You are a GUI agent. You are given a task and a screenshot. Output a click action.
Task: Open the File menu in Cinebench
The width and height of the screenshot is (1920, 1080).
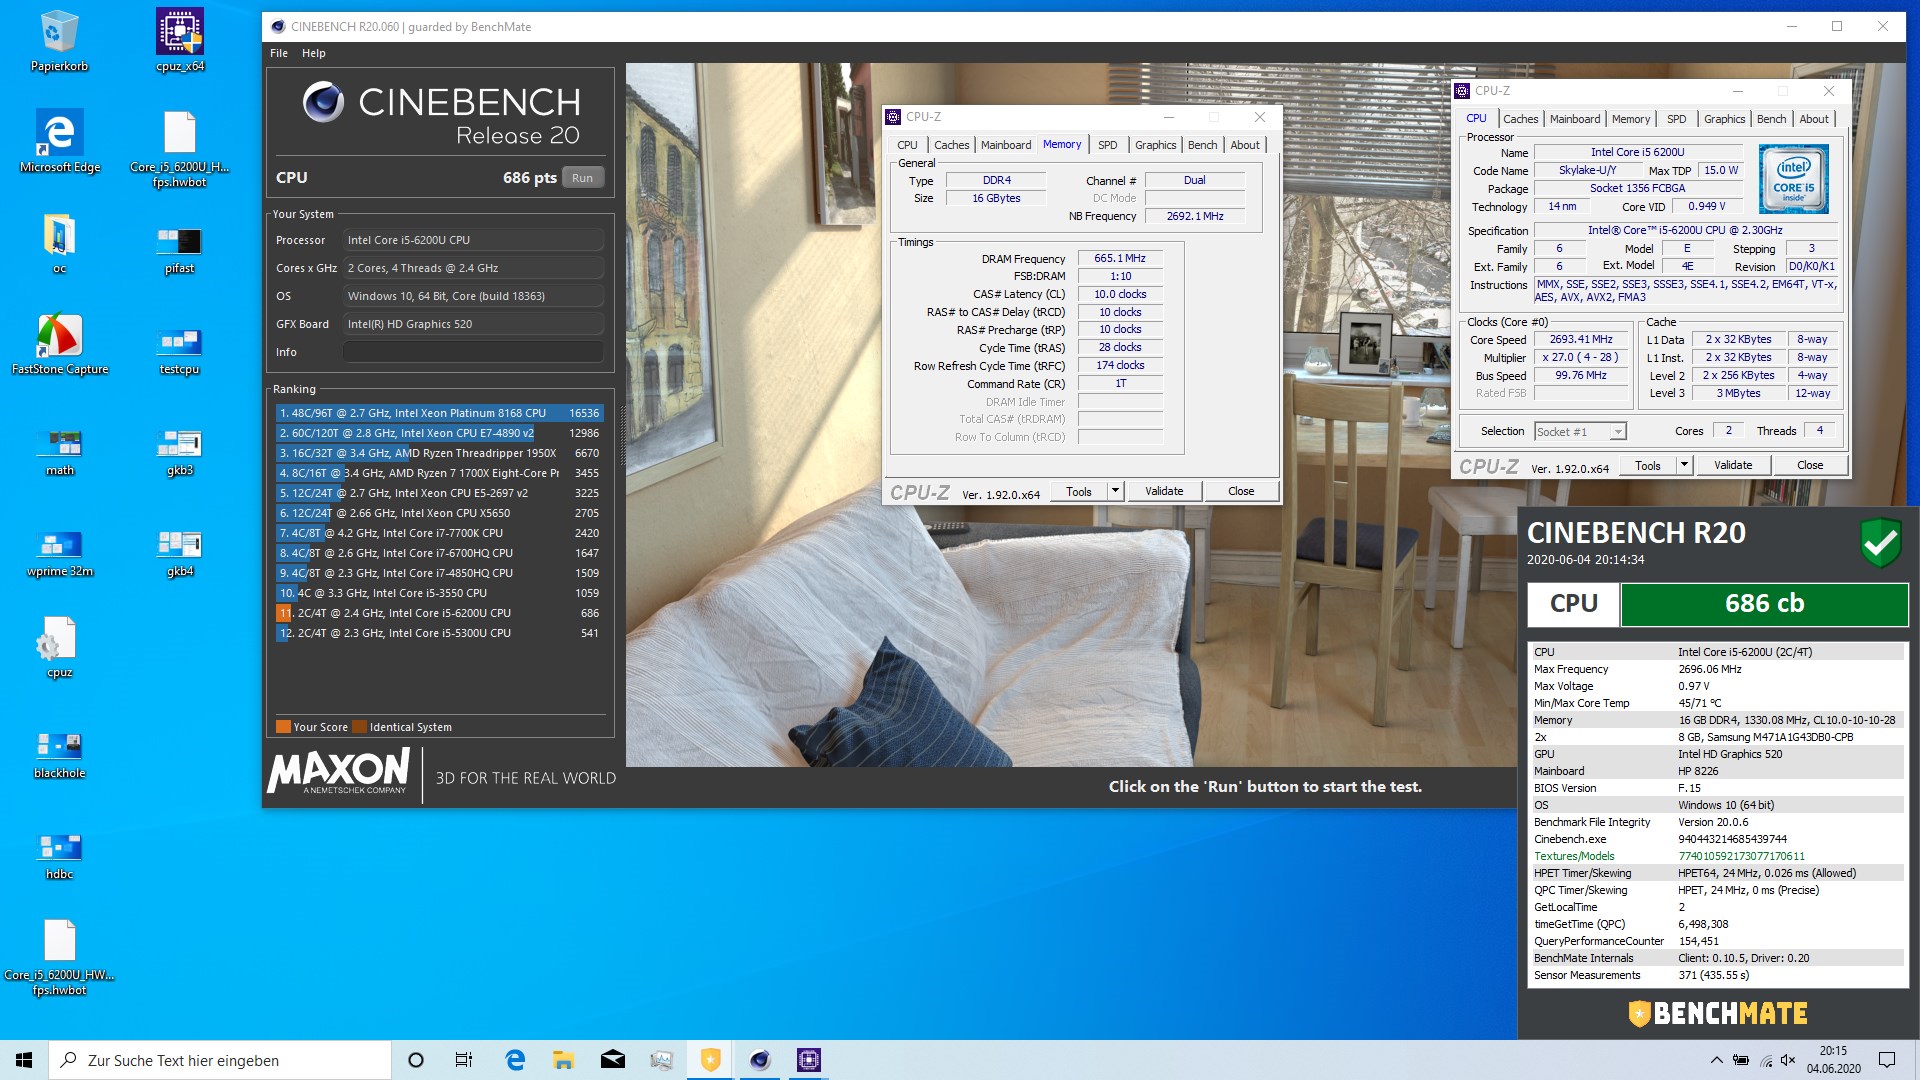pyautogui.click(x=279, y=53)
